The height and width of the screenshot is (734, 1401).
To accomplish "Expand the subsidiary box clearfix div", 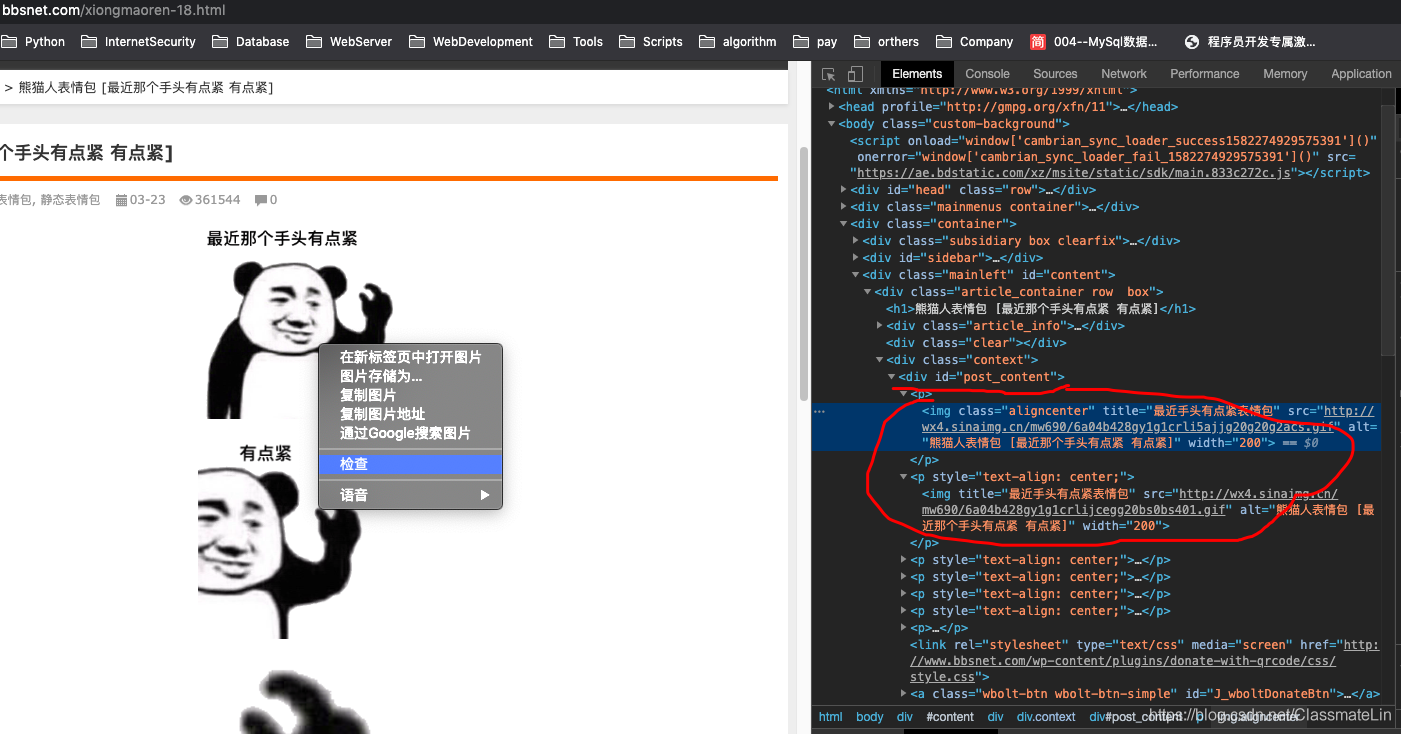I will point(856,241).
